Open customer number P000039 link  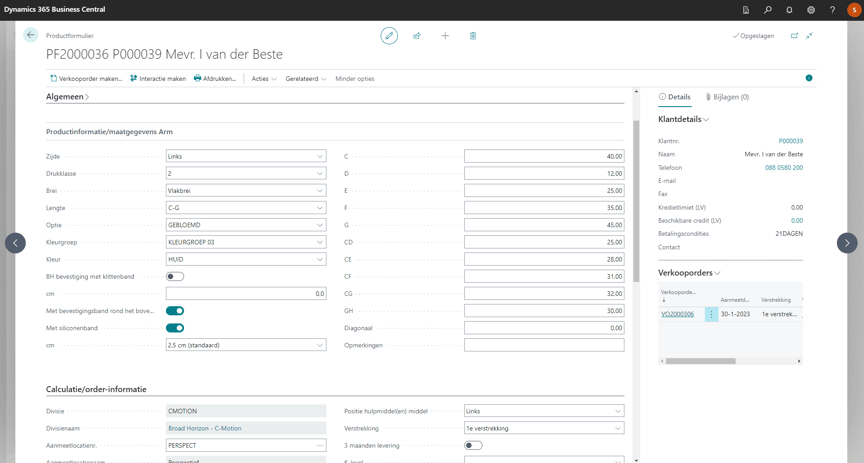coord(791,141)
